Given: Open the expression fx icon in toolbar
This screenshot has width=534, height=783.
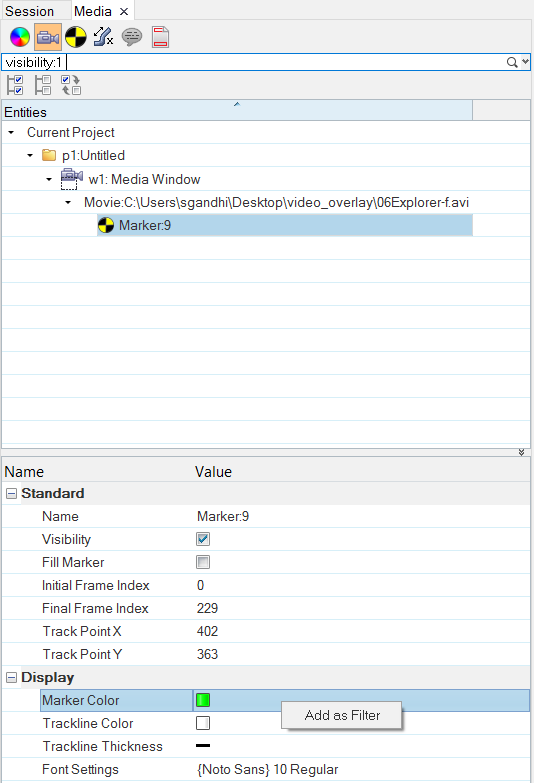Looking at the screenshot, I should coord(103,37).
